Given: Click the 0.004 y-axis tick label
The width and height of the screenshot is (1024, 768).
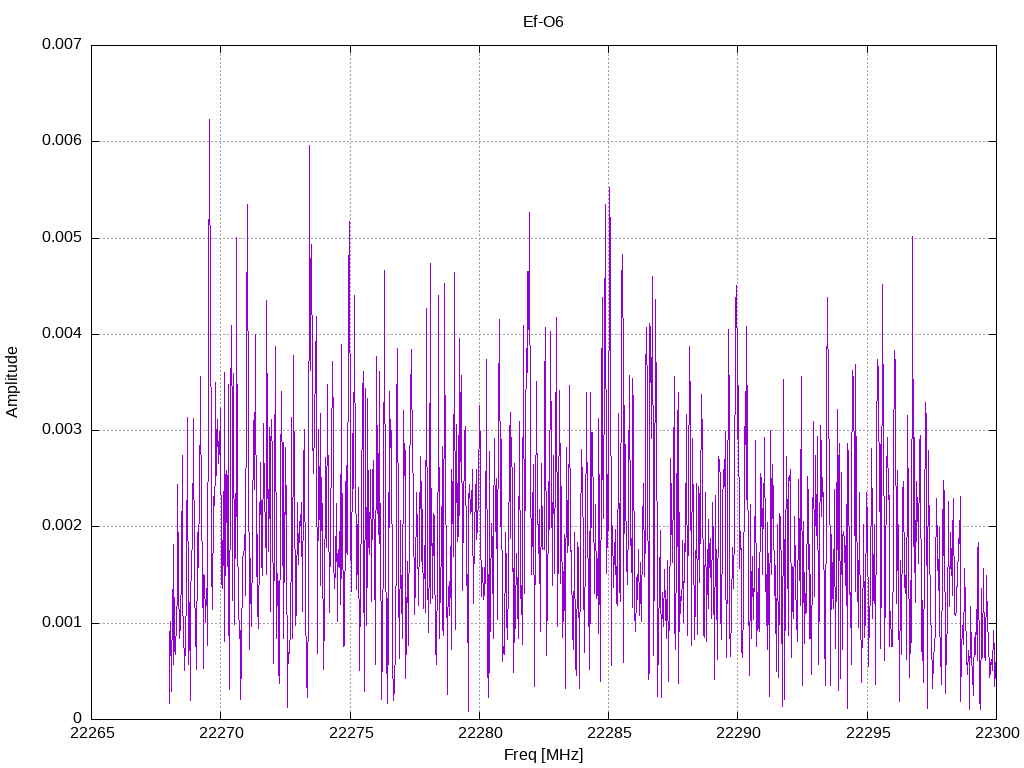Looking at the screenshot, I should coord(62,333).
